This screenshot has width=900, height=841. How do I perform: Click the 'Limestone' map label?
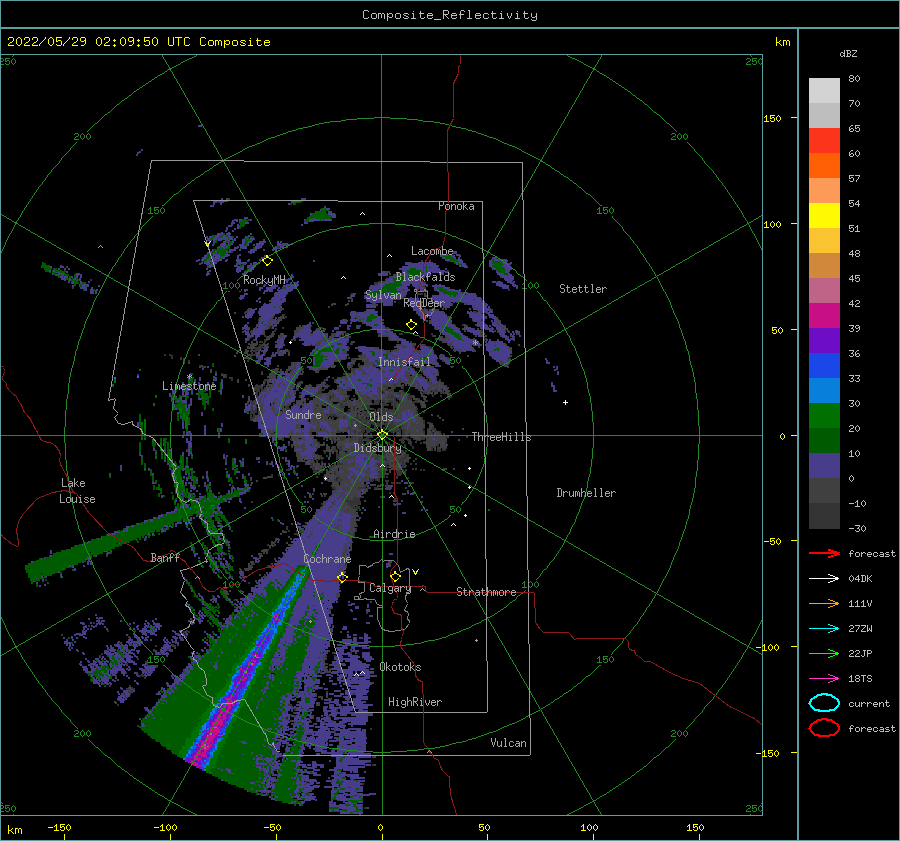189,386
